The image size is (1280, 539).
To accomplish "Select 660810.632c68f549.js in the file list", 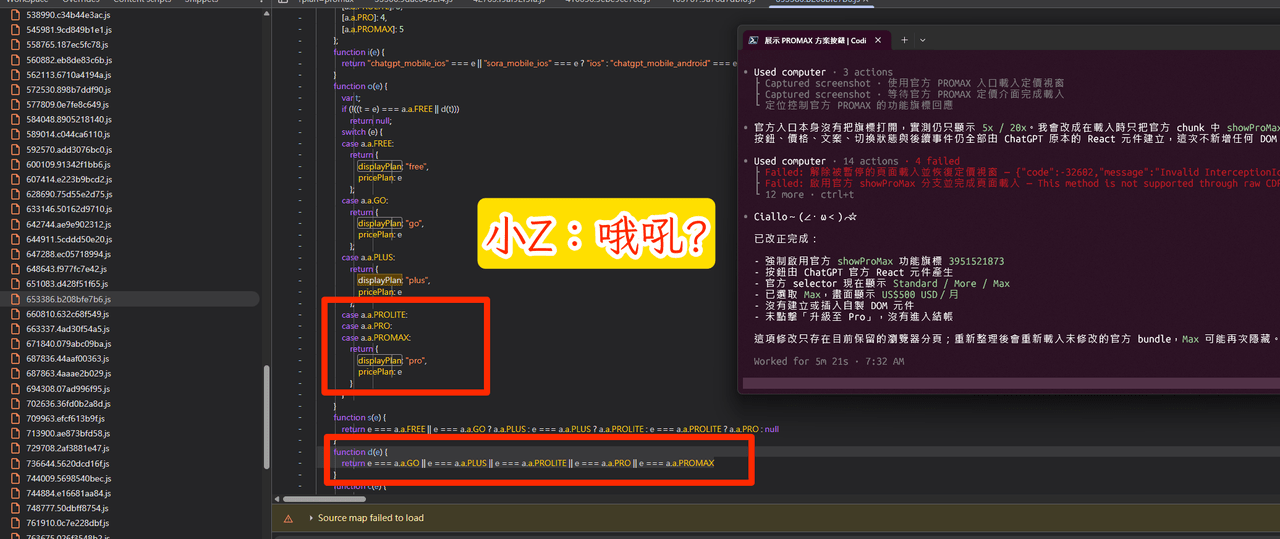I will 70,314.
